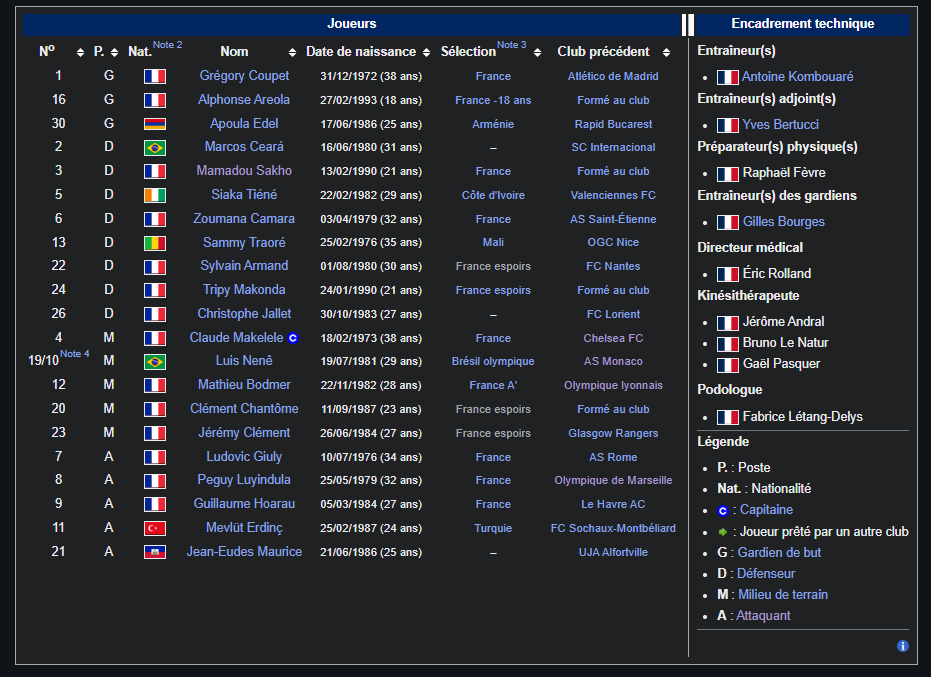This screenshot has width=931, height=677.
Task: Open Atlético de Madrid club link
Action: click(613, 77)
